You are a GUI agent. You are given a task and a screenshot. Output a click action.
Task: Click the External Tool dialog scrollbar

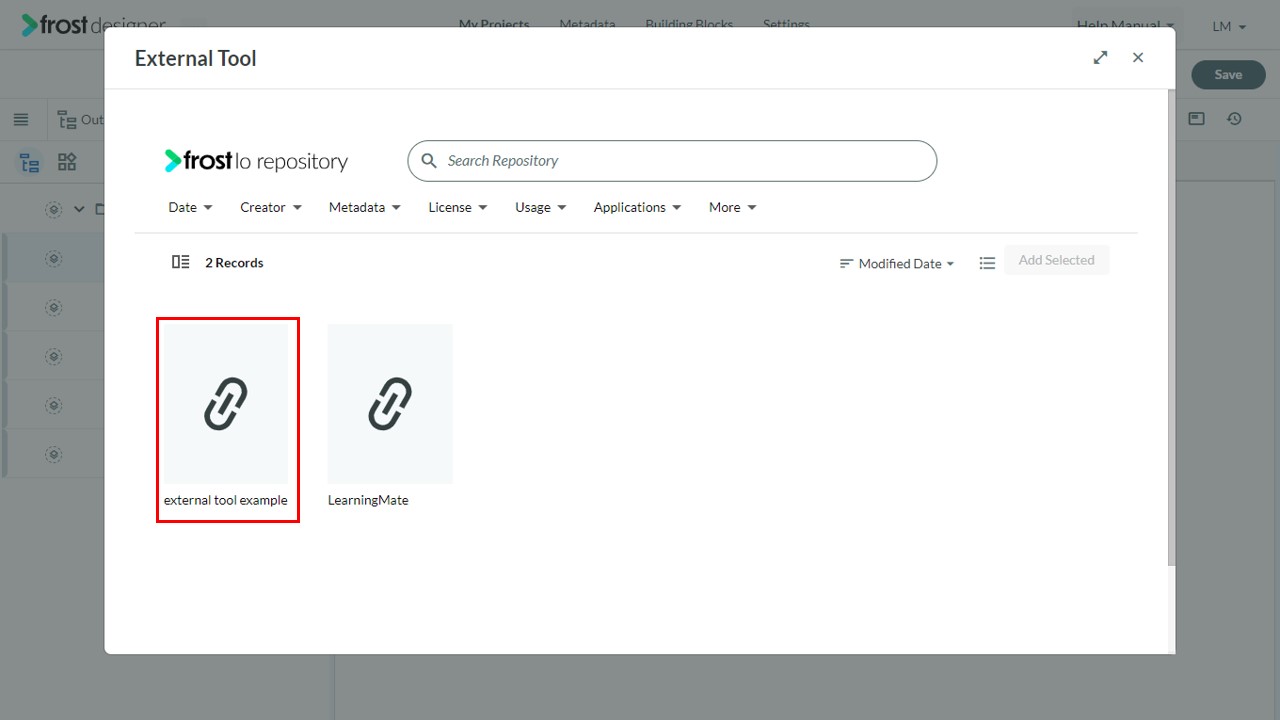click(x=1172, y=328)
